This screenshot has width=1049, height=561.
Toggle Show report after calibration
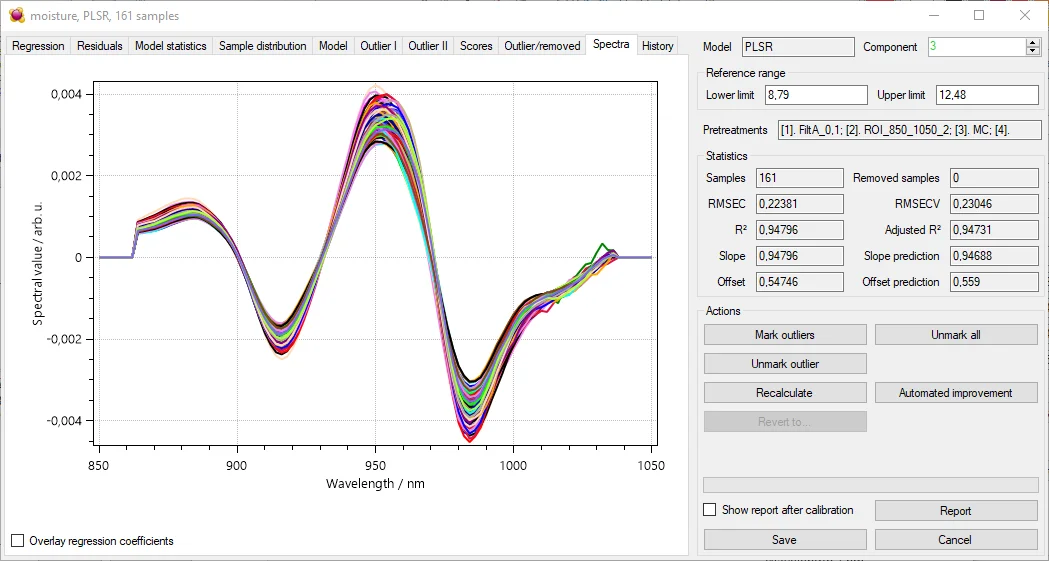click(710, 510)
